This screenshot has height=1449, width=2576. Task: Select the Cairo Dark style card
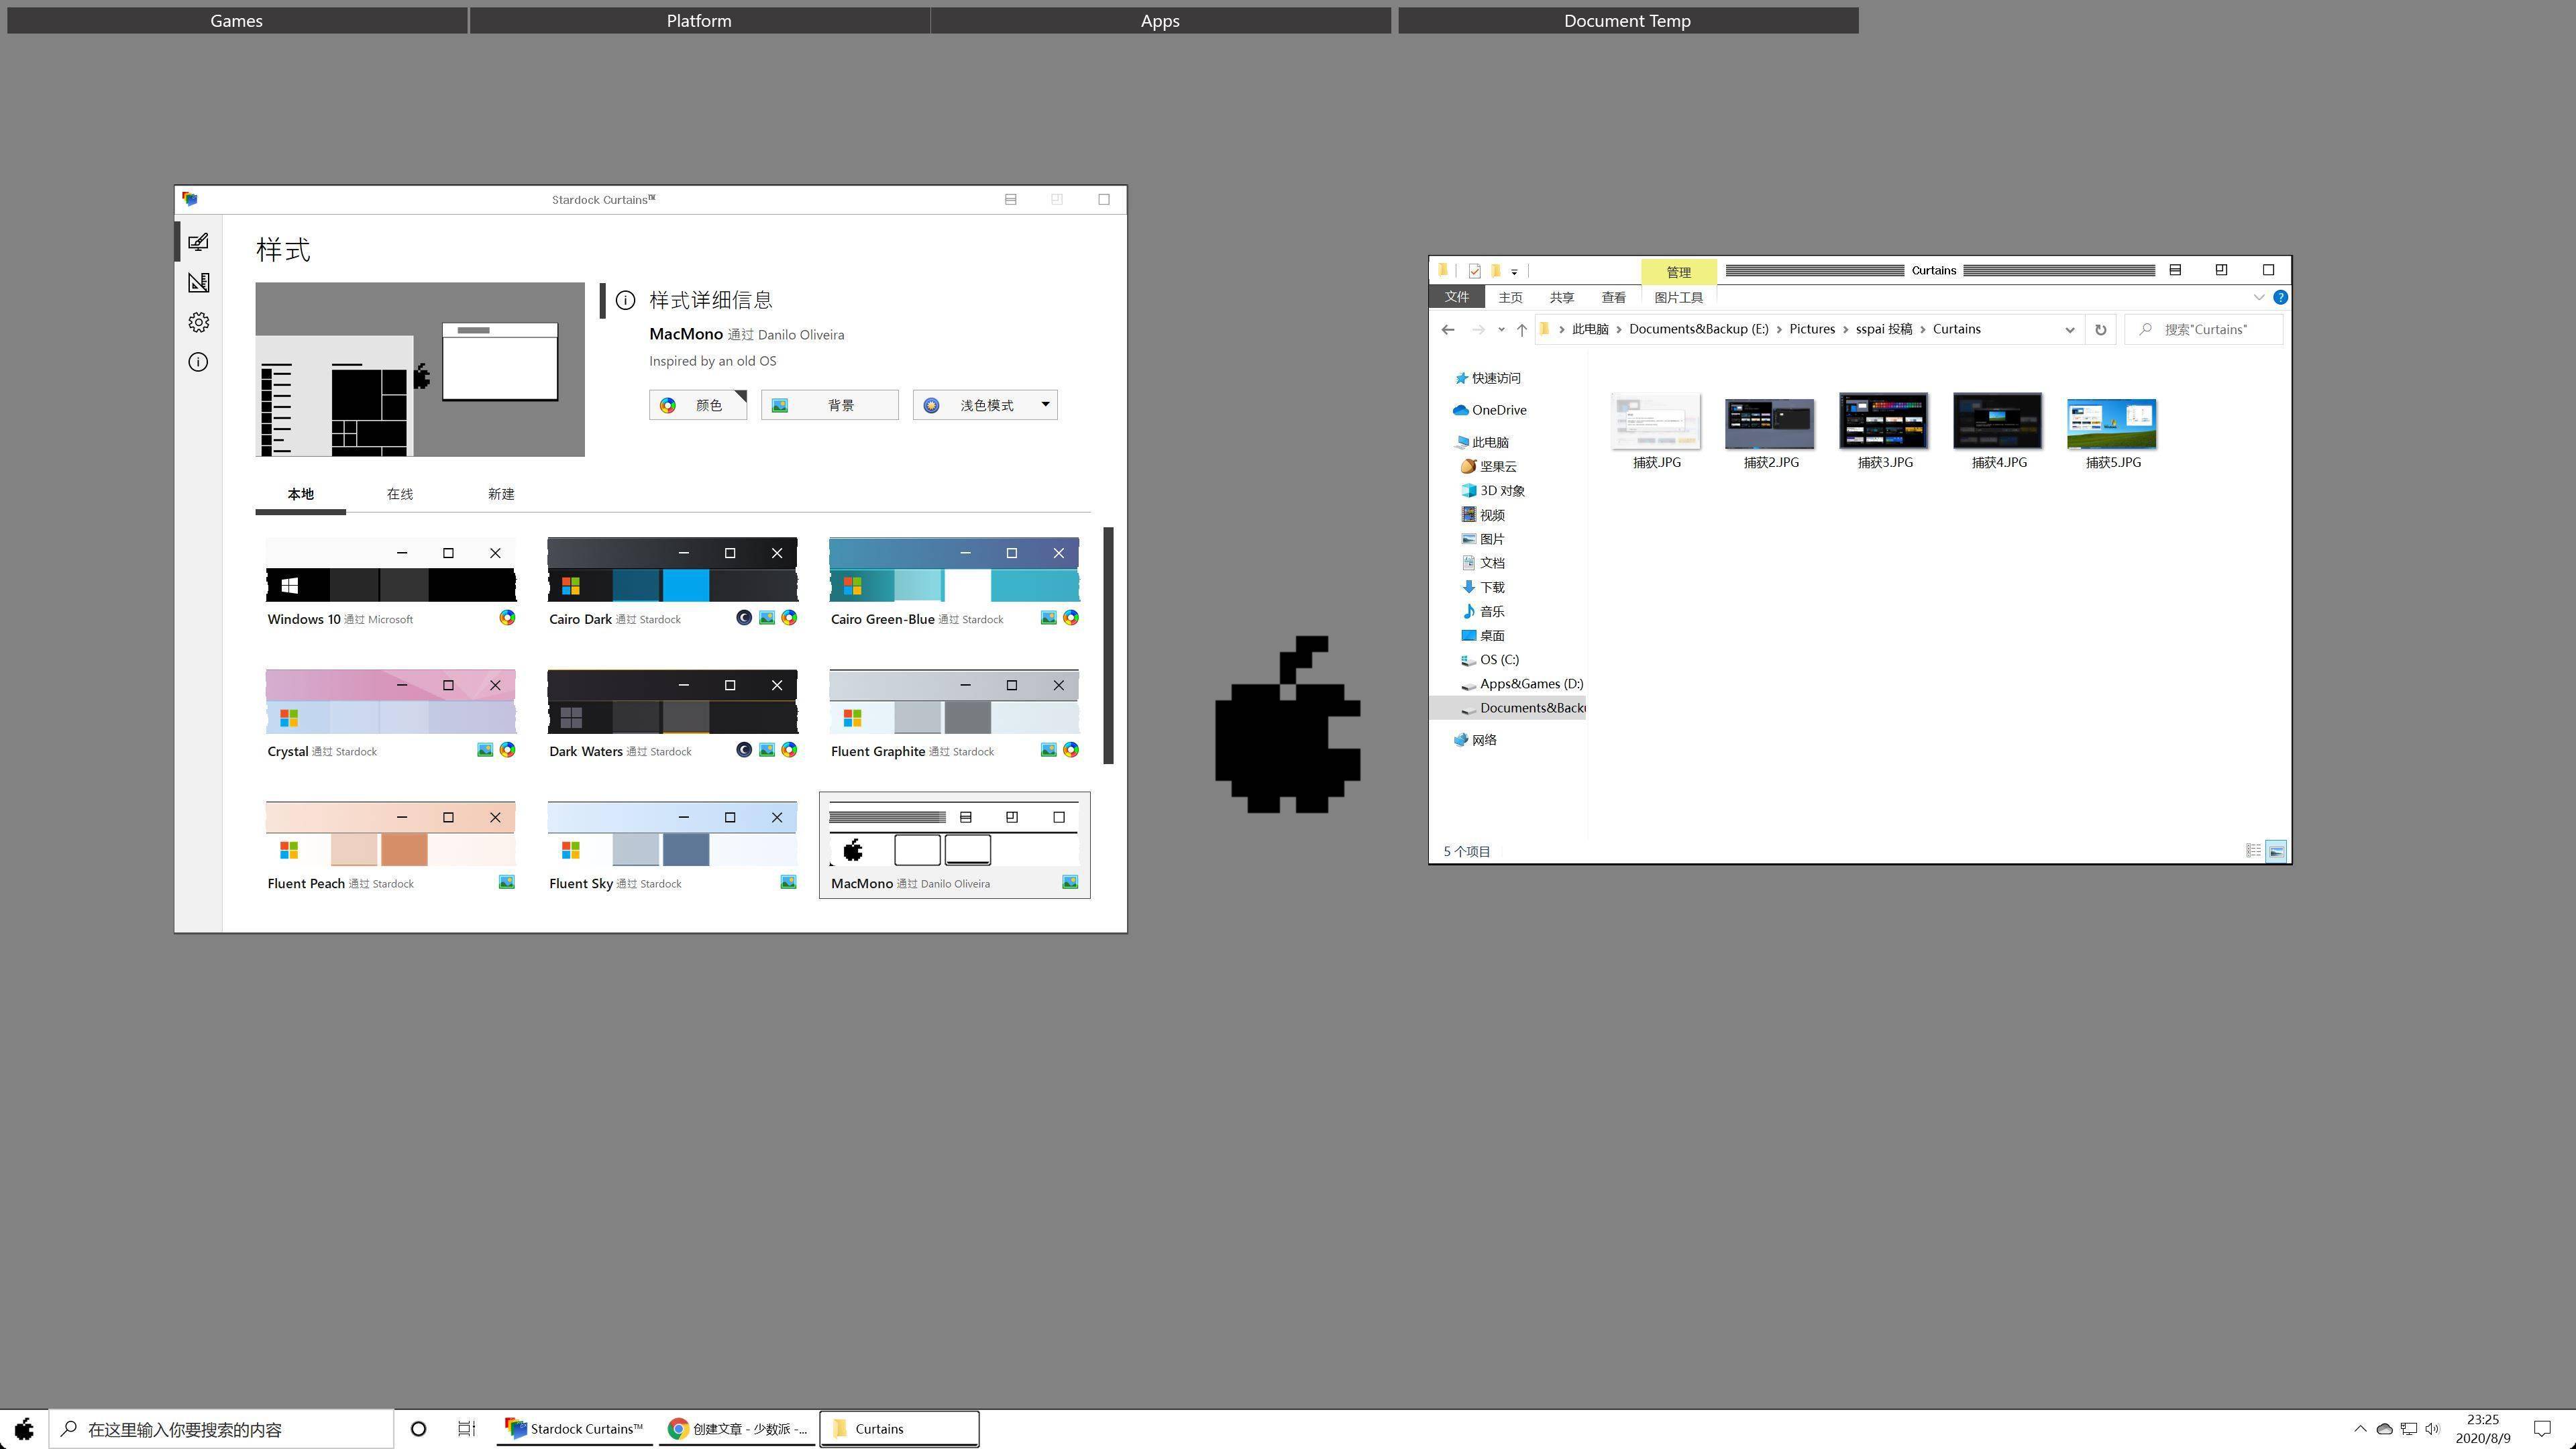point(672,583)
